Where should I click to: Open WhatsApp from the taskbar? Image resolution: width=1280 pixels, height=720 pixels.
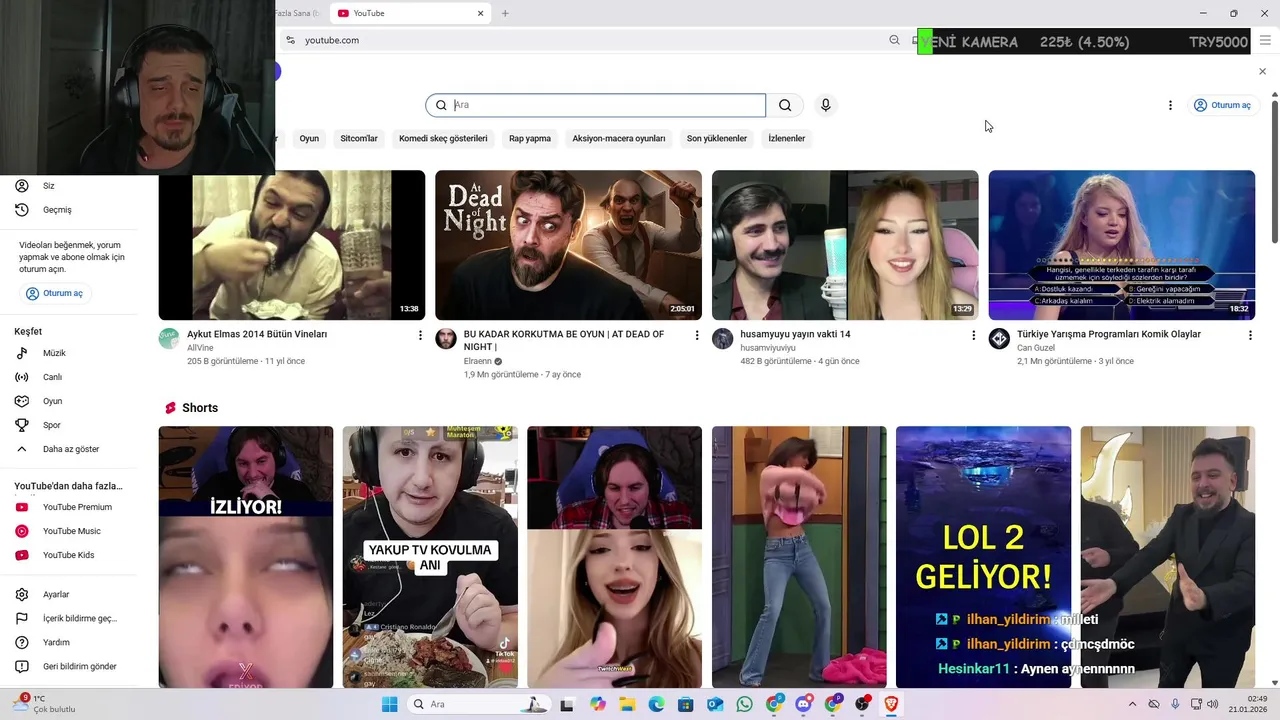click(744, 704)
